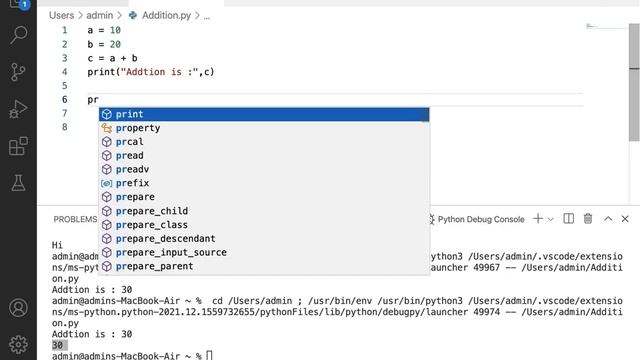Open the Run and Debug view
This screenshot has width=640, height=360.
click(18, 109)
